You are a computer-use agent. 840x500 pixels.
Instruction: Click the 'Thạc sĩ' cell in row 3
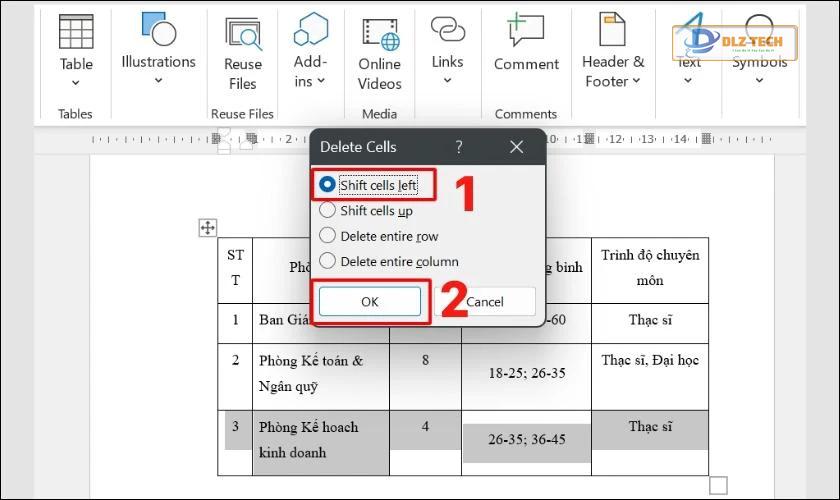(x=650, y=443)
